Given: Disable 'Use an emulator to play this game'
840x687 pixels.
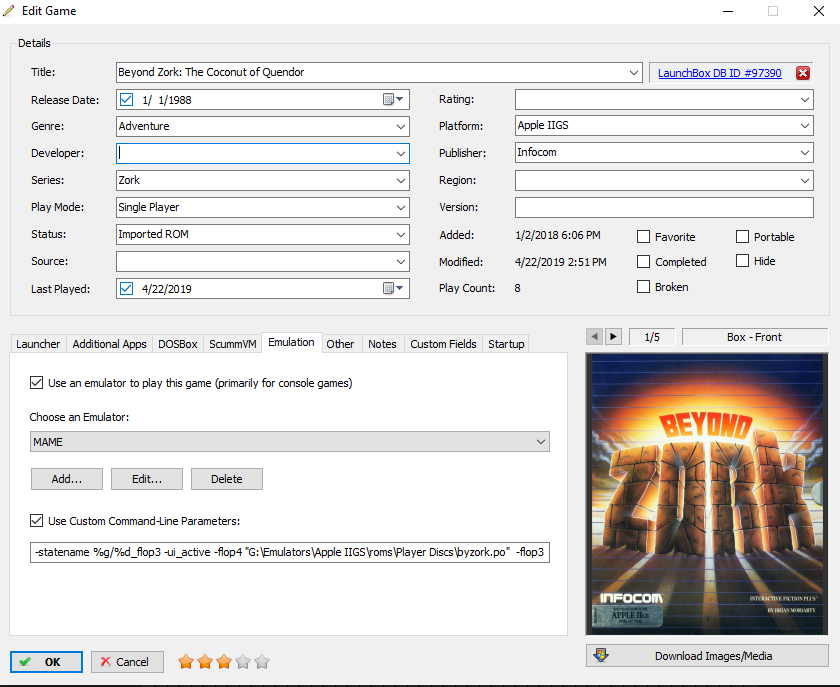Looking at the screenshot, I should (36, 383).
